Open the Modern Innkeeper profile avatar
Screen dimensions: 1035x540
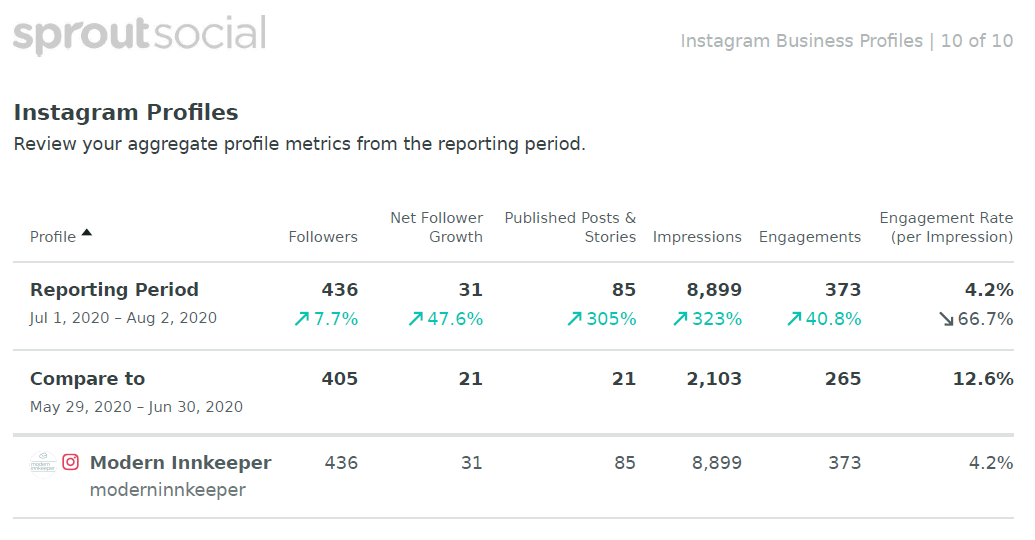tap(43, 464)
